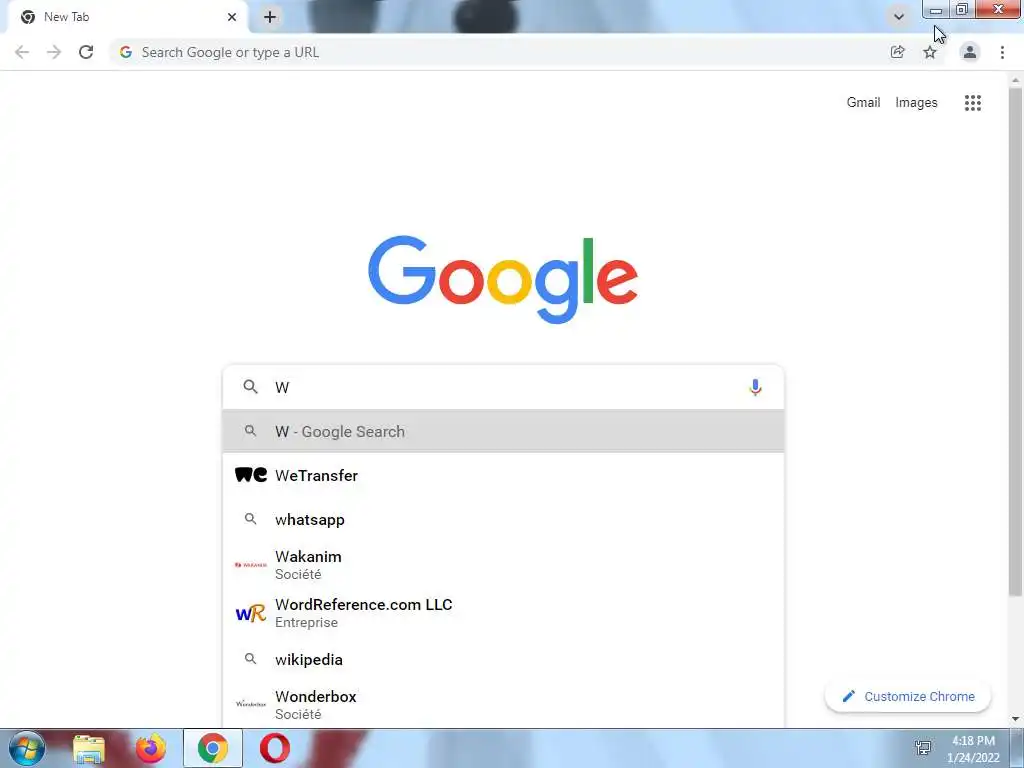Screen dimensions: 1024x768
Task: Click the search icon beside wikipedia
Action: tap(250, 658)
